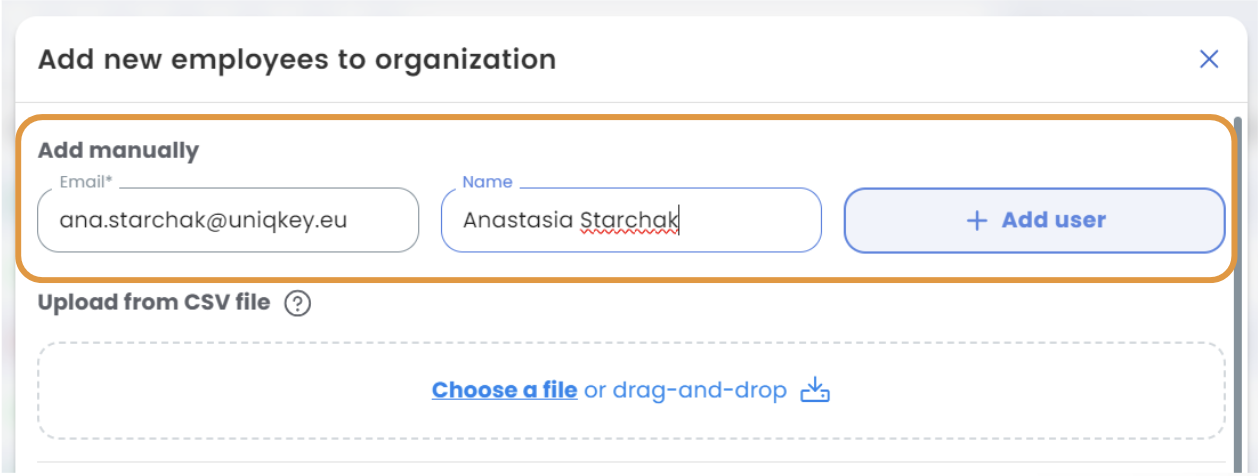
Task: Click the plus icon in Add user
Action: [x=977, y=221]
